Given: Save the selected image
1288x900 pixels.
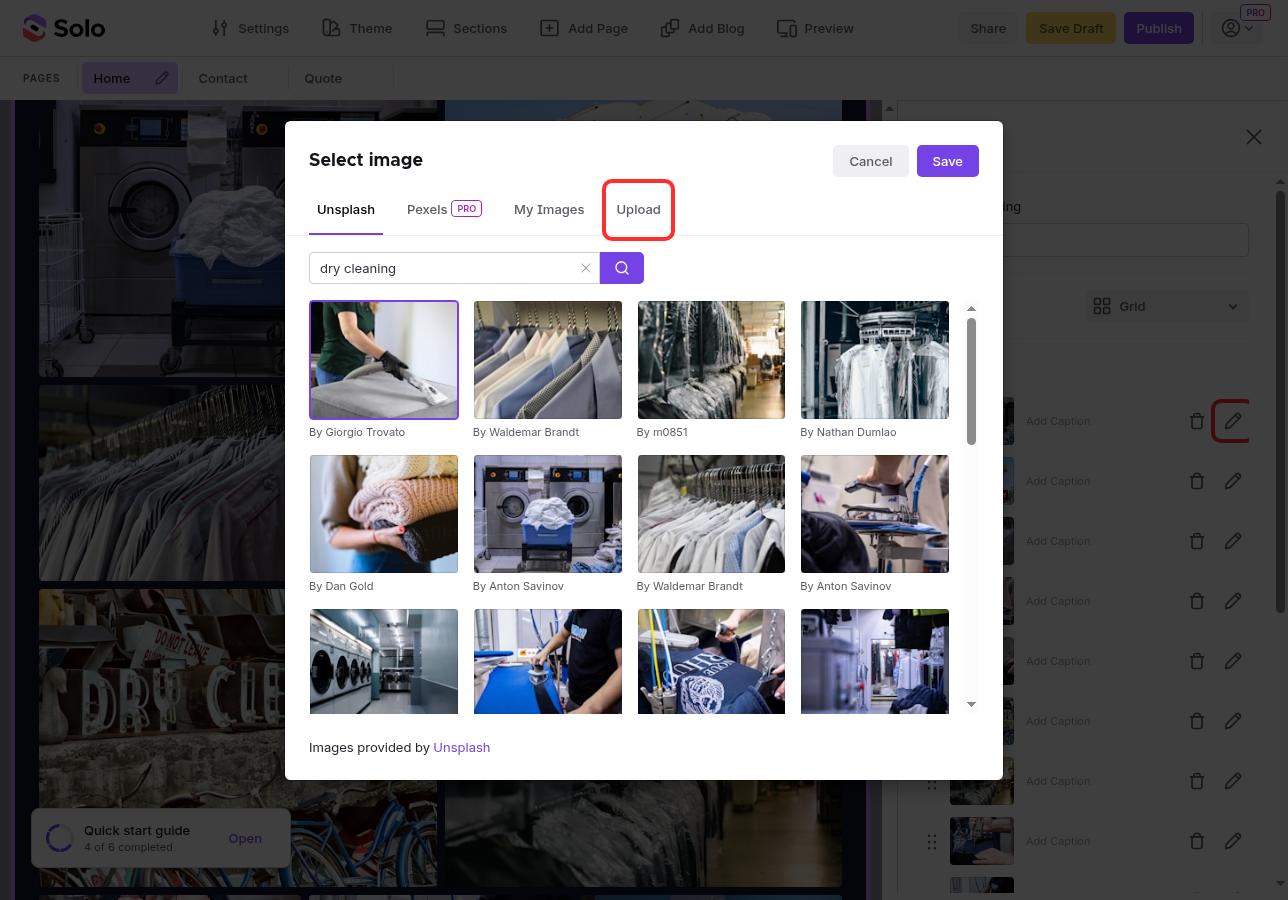Looking at the screenshot, I should click(948, 161).
